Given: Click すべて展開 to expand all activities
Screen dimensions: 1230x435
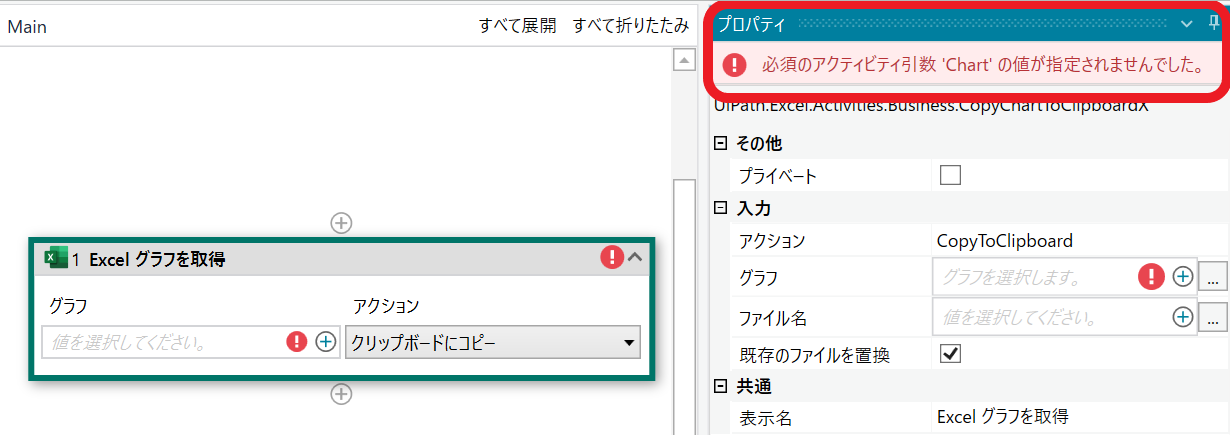Looking at the screenshot, I should (x=517, y=27).
